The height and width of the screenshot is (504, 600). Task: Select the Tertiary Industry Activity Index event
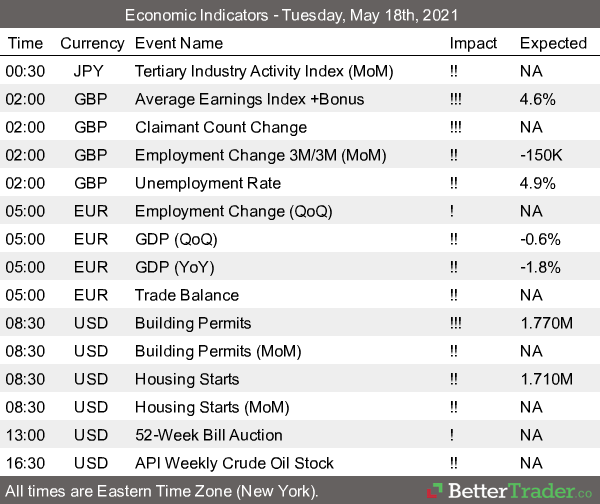(x=264, y=71)
